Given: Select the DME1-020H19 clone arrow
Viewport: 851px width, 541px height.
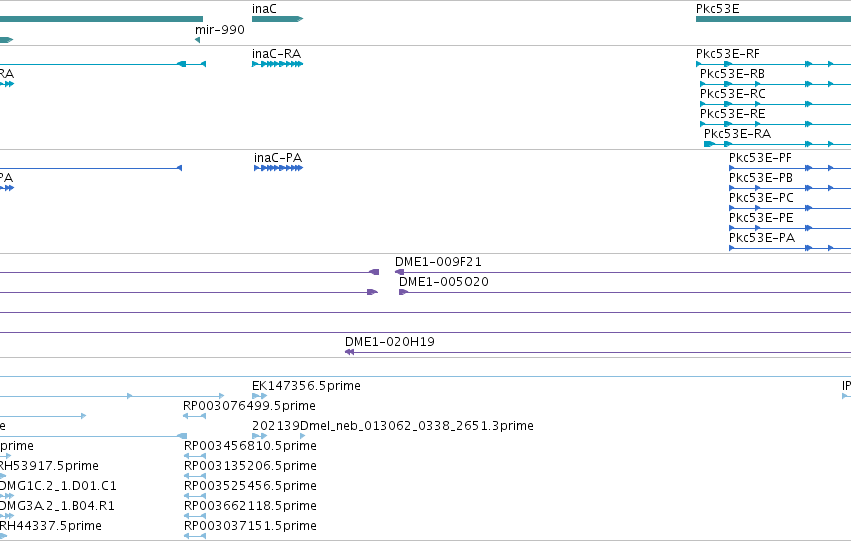Looking at the screenshot, I should [x=598, y=352].
